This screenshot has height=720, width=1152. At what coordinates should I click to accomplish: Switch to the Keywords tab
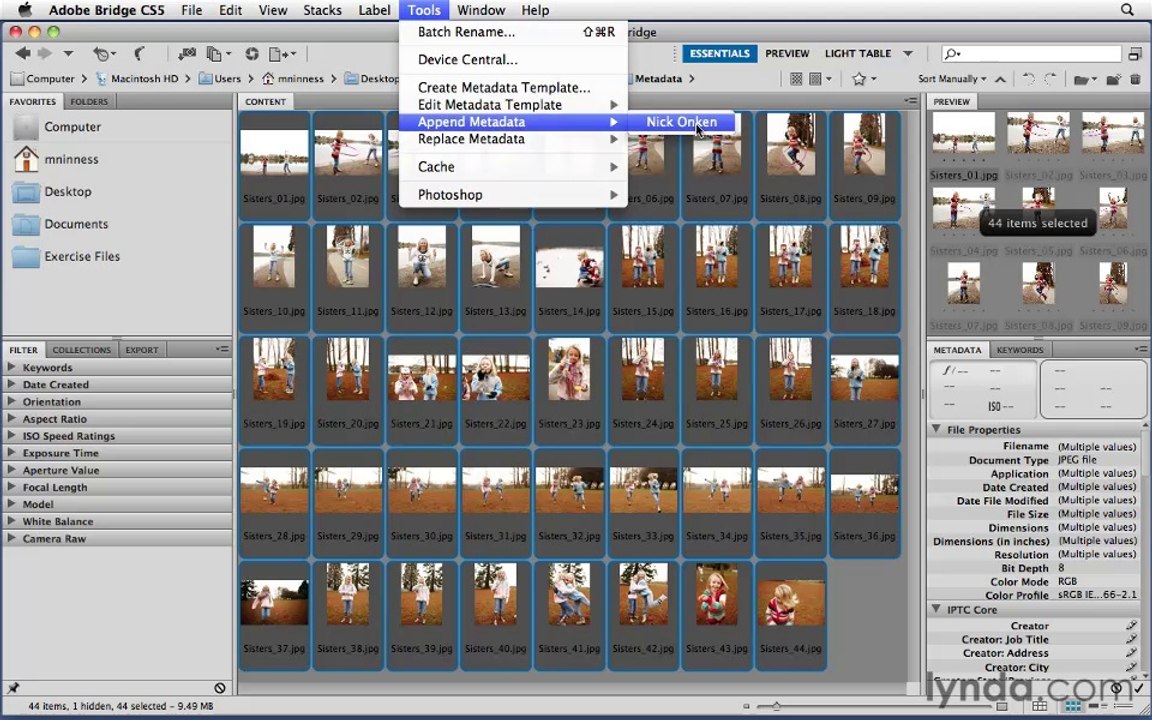[x=1019, y=350]
